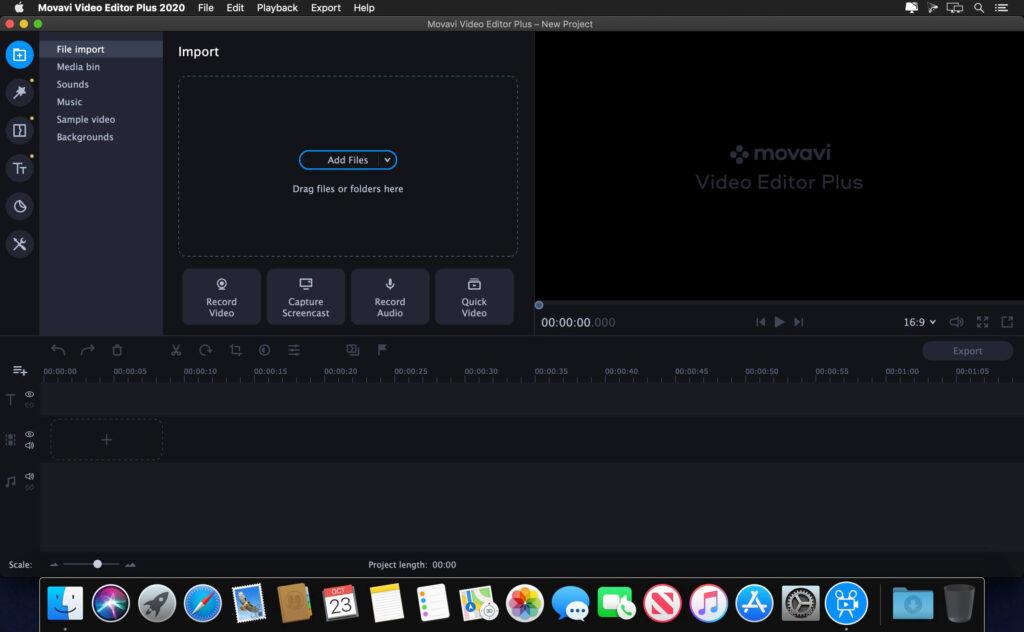Viewport: 1024px width, 632px height.
Task: Open the Playback menu in the menu bar
Action: click(x=277, y=8)
